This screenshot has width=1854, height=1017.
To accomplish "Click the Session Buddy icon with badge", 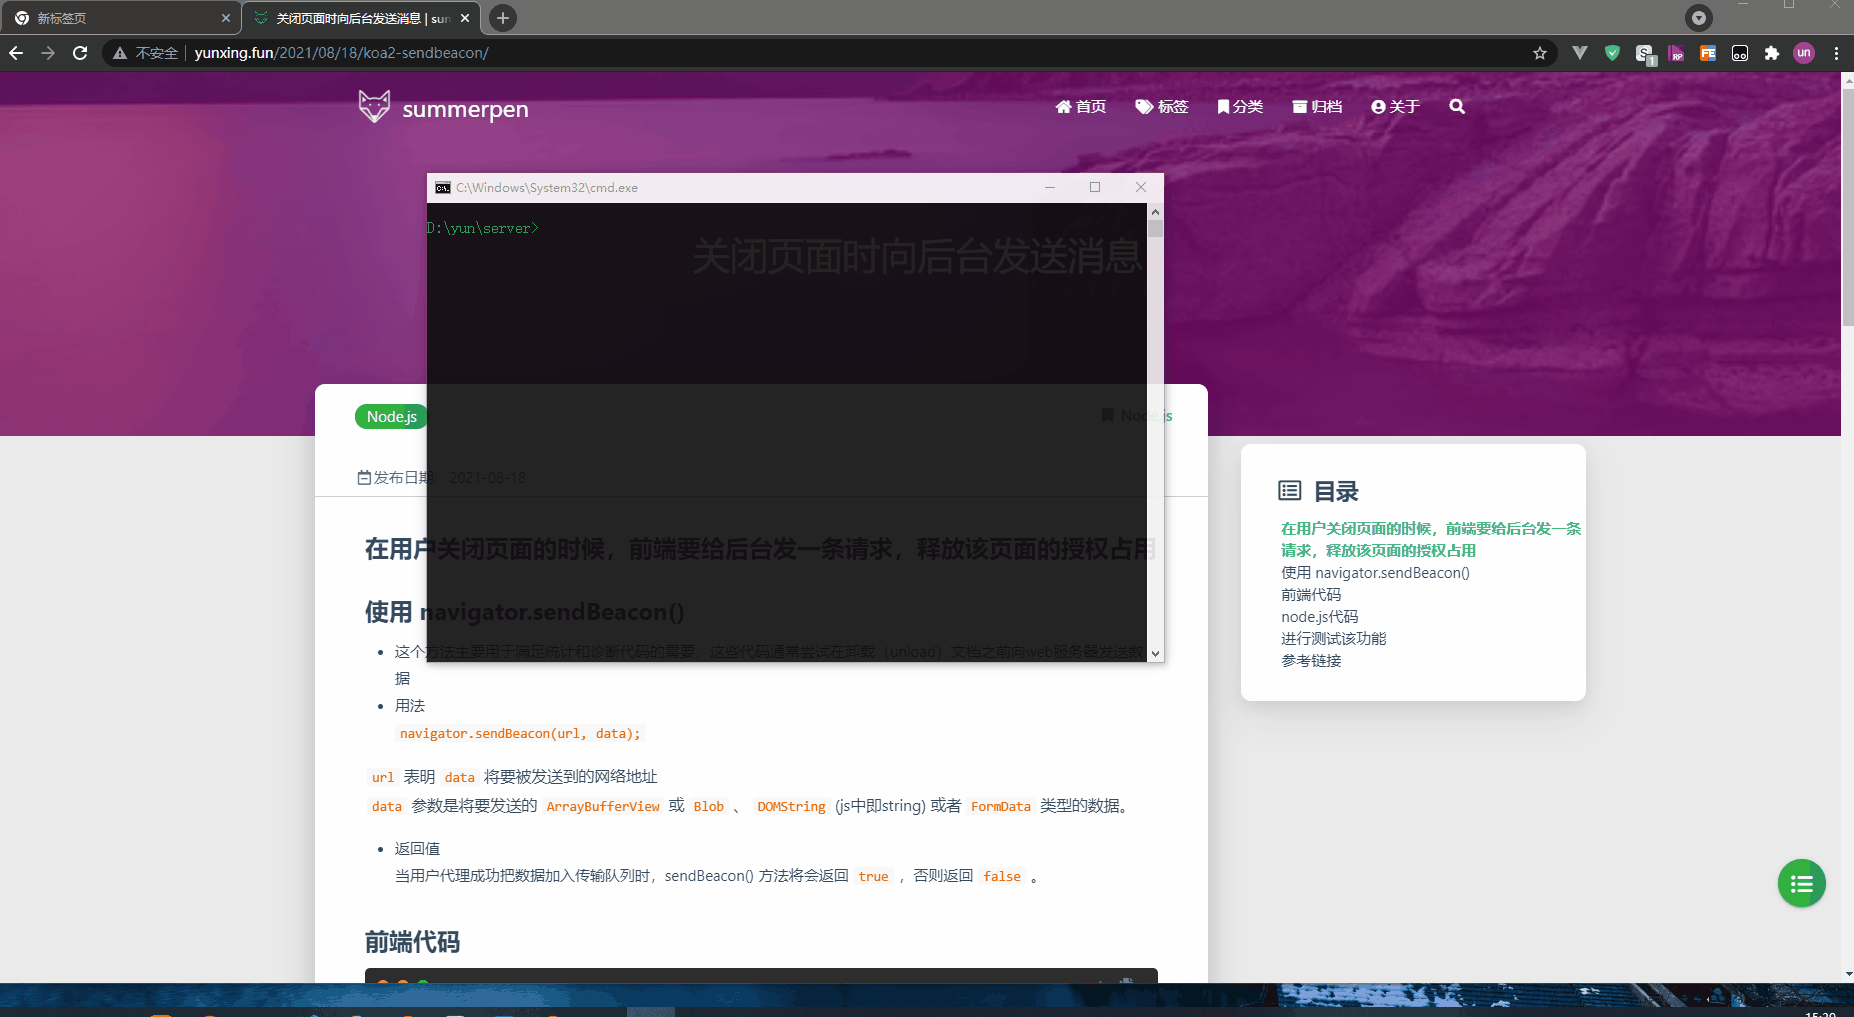I will (1645, 53).
